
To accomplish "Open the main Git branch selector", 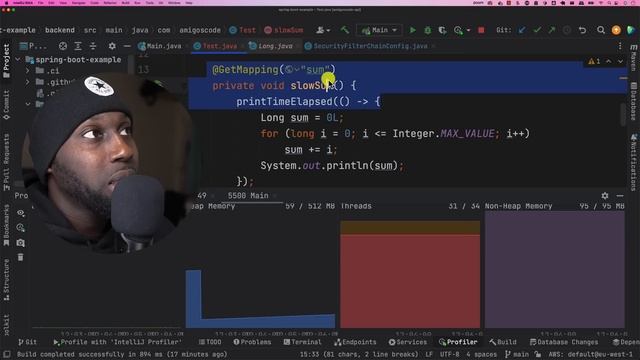I will click(x=517, y=354).
